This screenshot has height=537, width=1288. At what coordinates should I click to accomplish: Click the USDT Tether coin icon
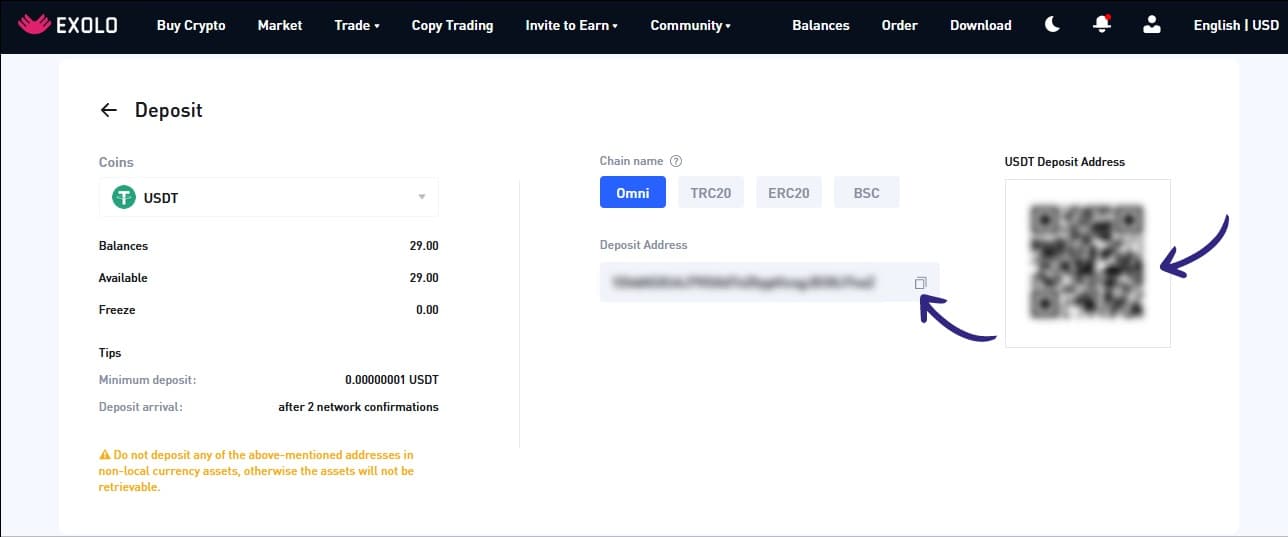tap(124, 197)
